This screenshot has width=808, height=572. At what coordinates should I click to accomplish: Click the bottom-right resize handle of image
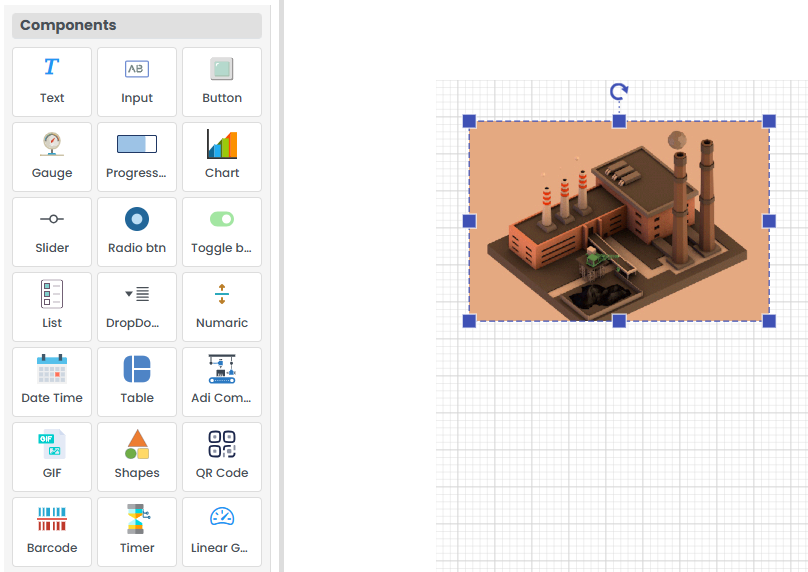(x=769, y=321)
